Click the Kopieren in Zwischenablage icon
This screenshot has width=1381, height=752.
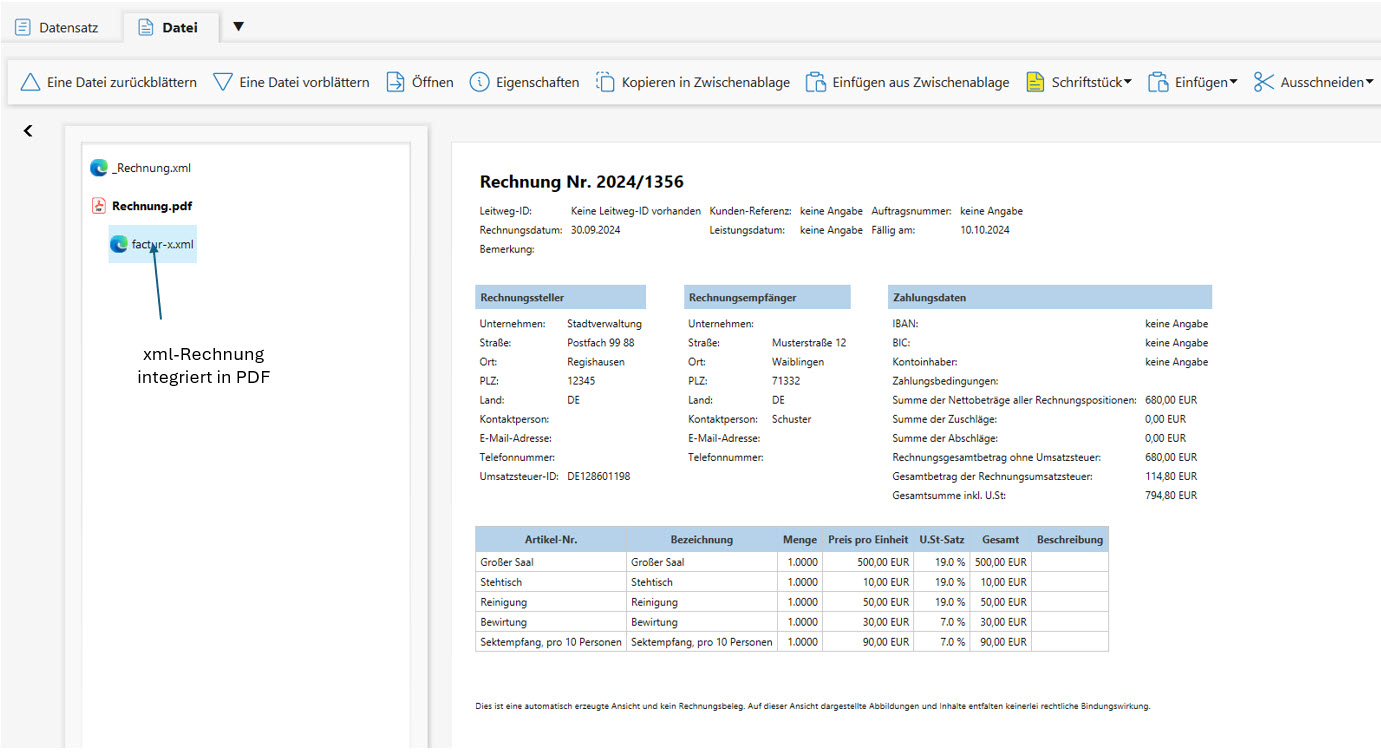(605, 82)
